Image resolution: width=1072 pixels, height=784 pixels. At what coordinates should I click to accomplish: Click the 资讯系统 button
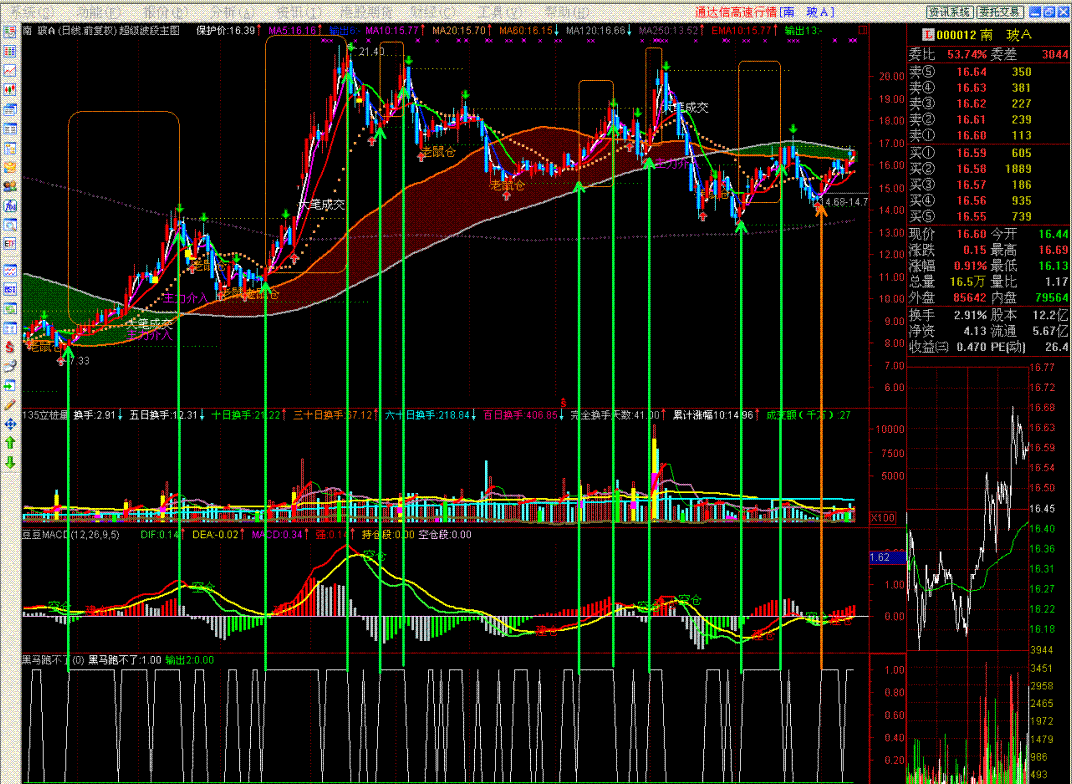[x=949, y=12]
